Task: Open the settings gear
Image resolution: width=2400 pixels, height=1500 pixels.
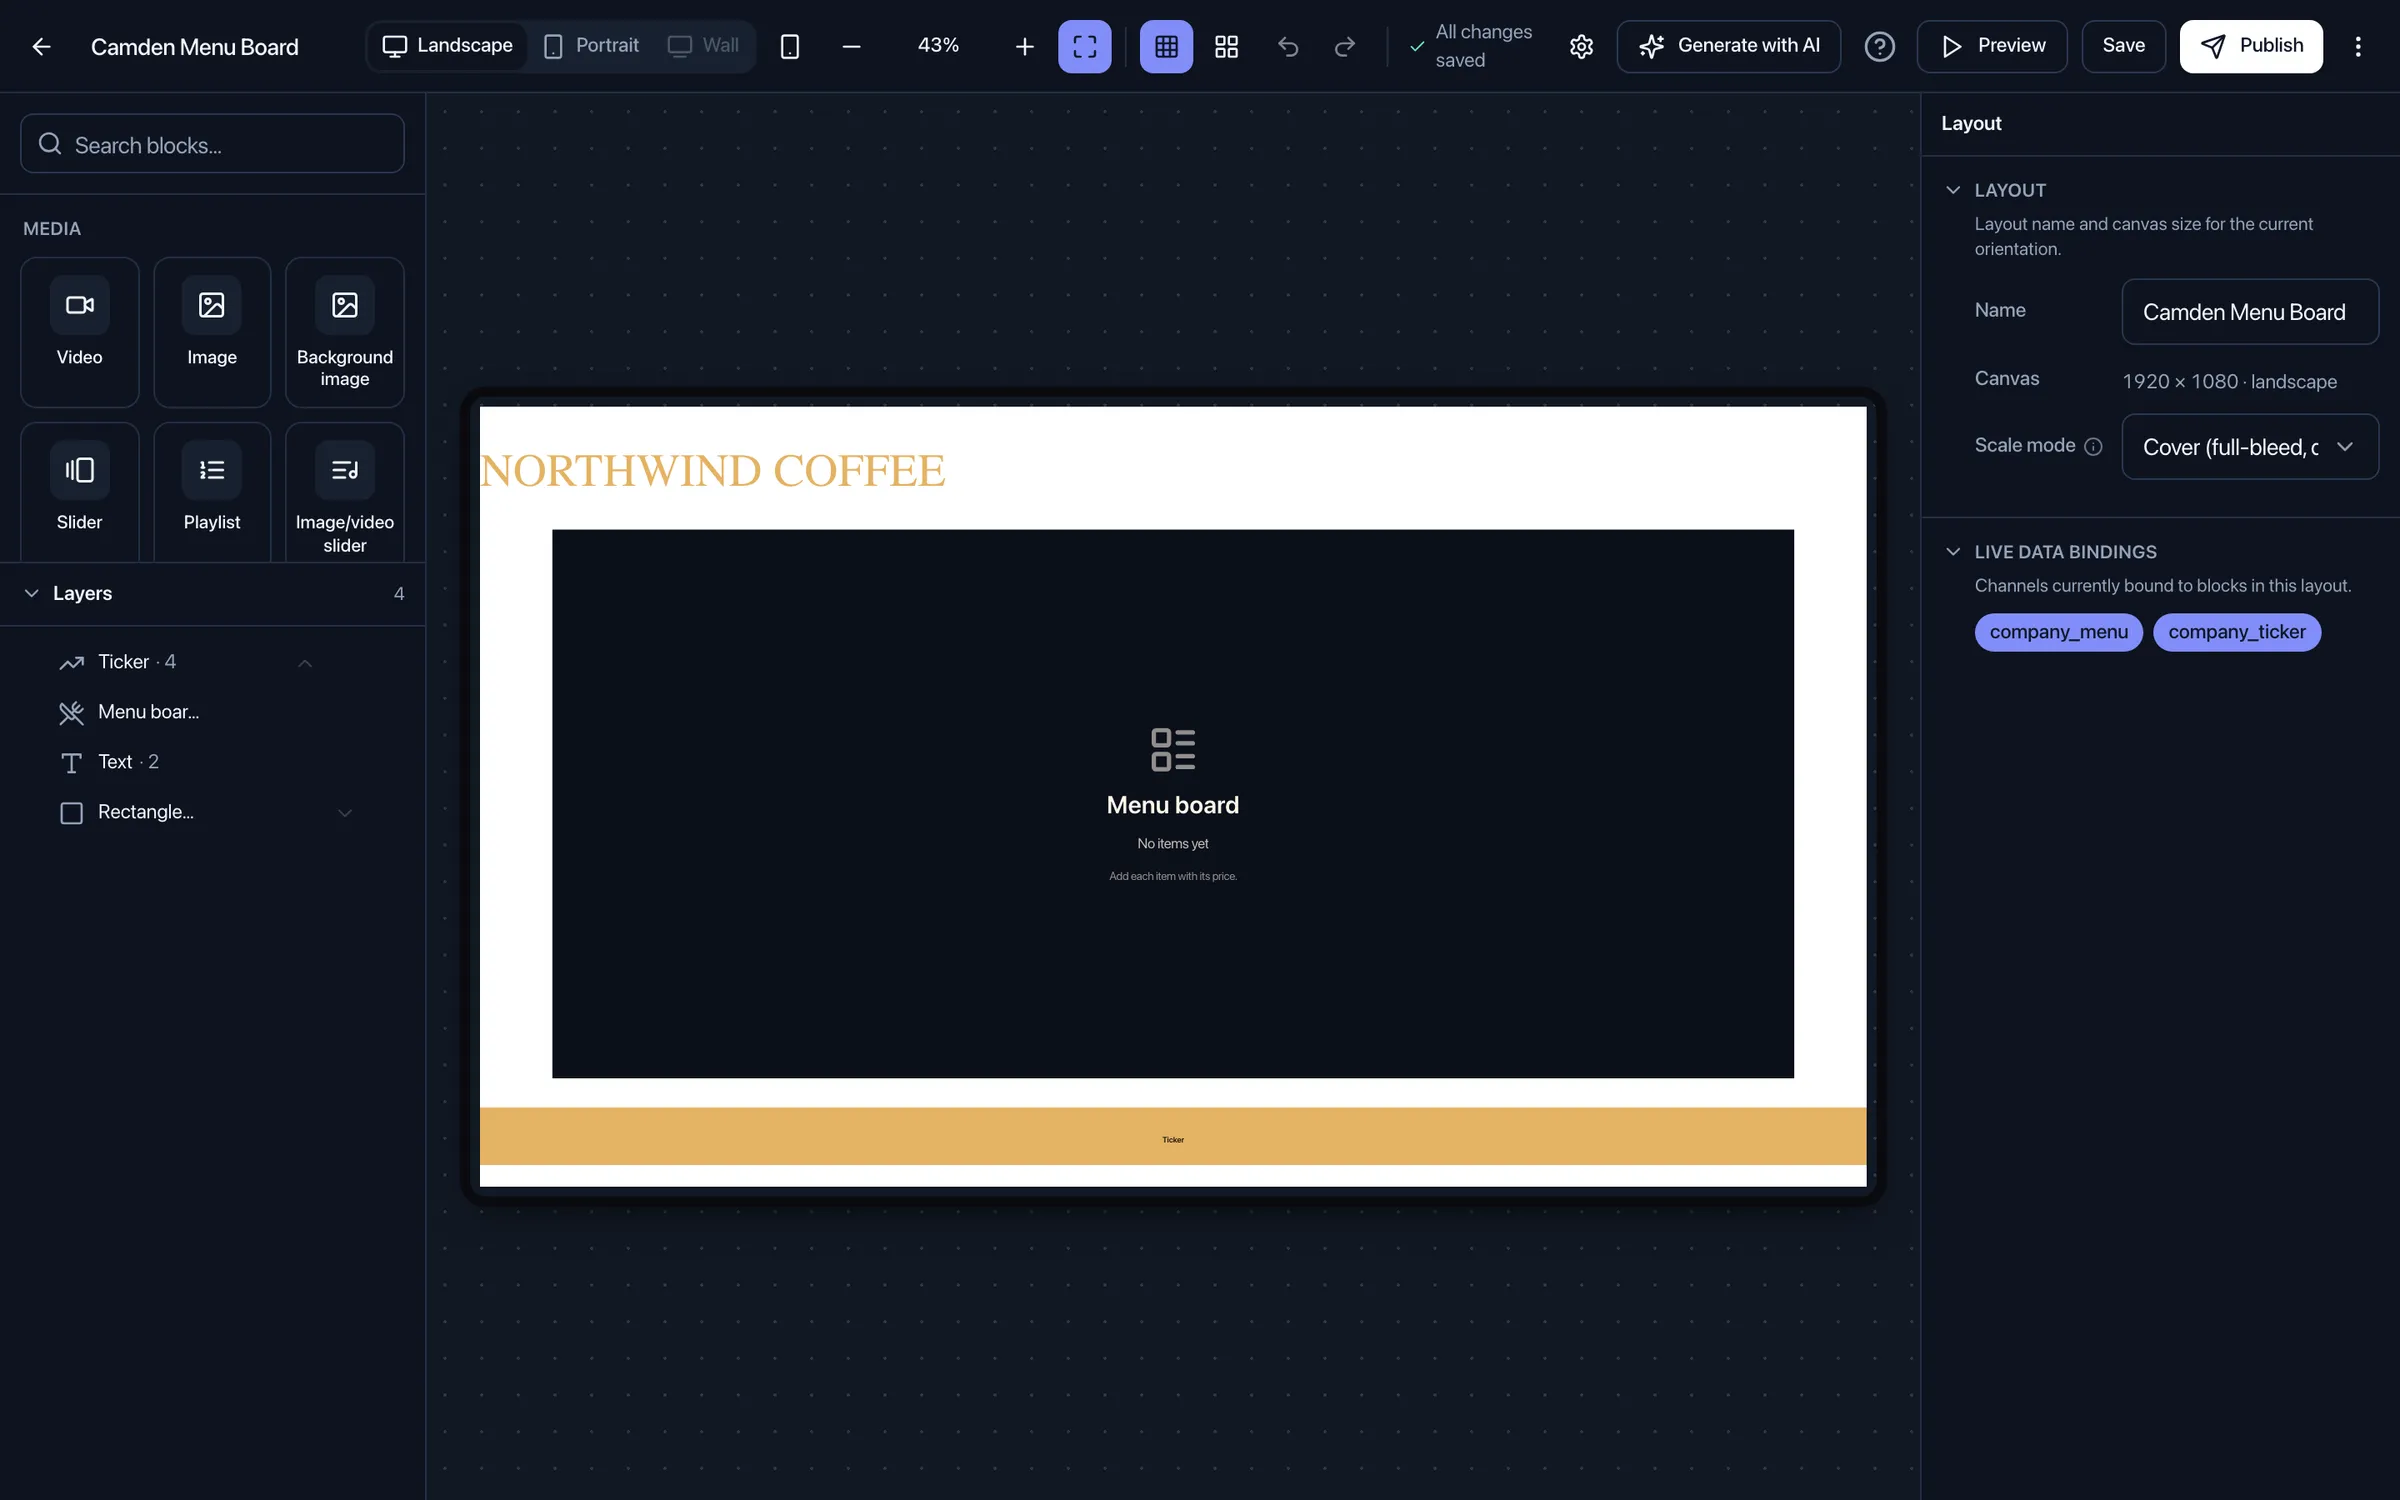Action: [1581, 46]
